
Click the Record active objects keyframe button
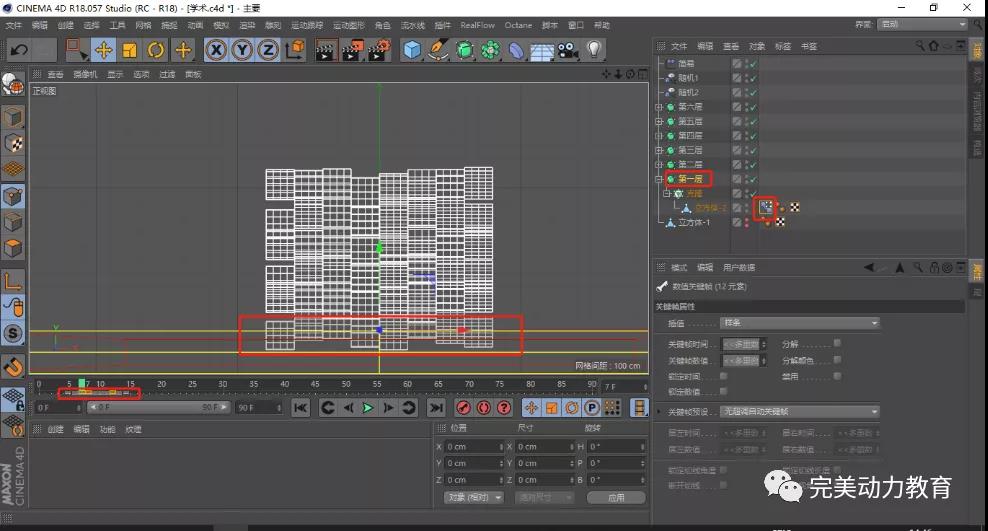pyautogui.click(x=464, y=408)
